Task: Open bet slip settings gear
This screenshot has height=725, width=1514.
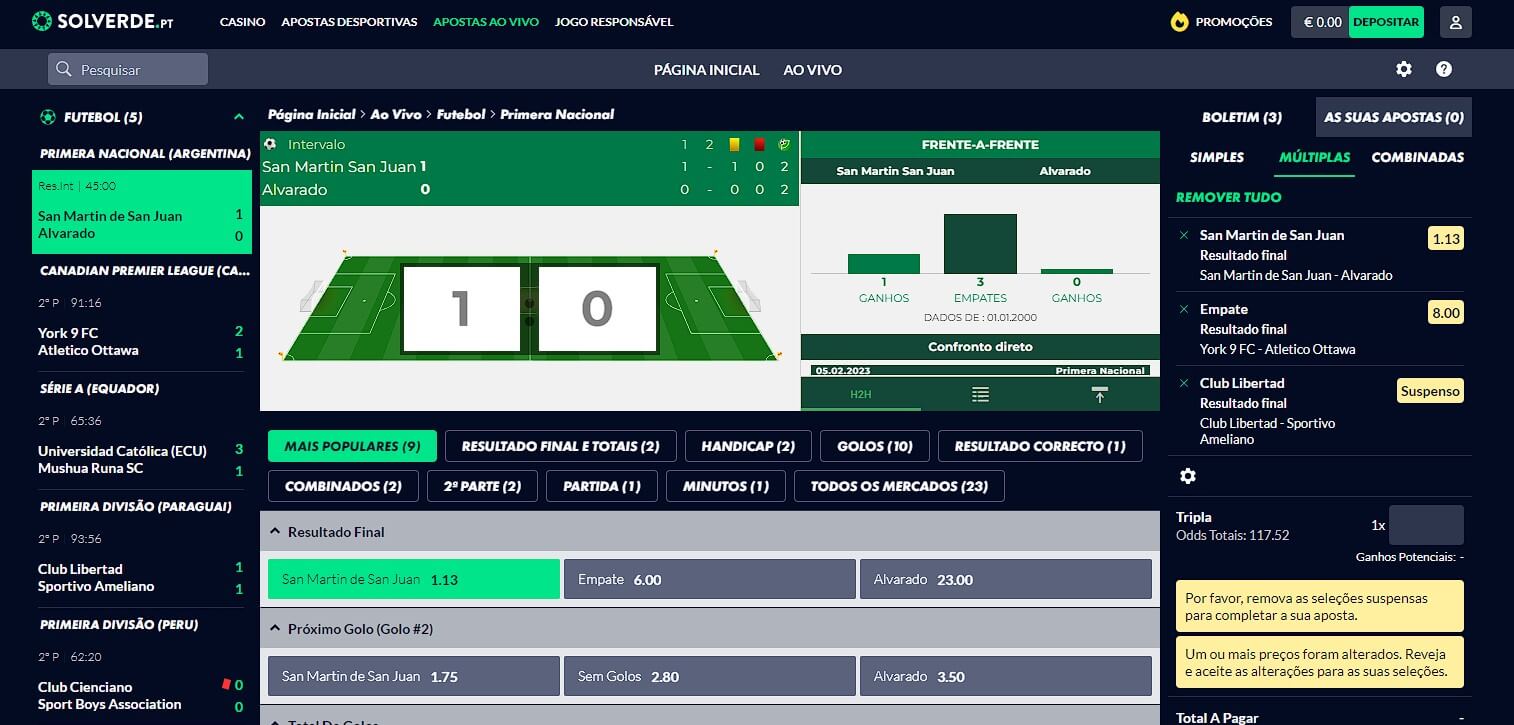Action: point(1188,476)
